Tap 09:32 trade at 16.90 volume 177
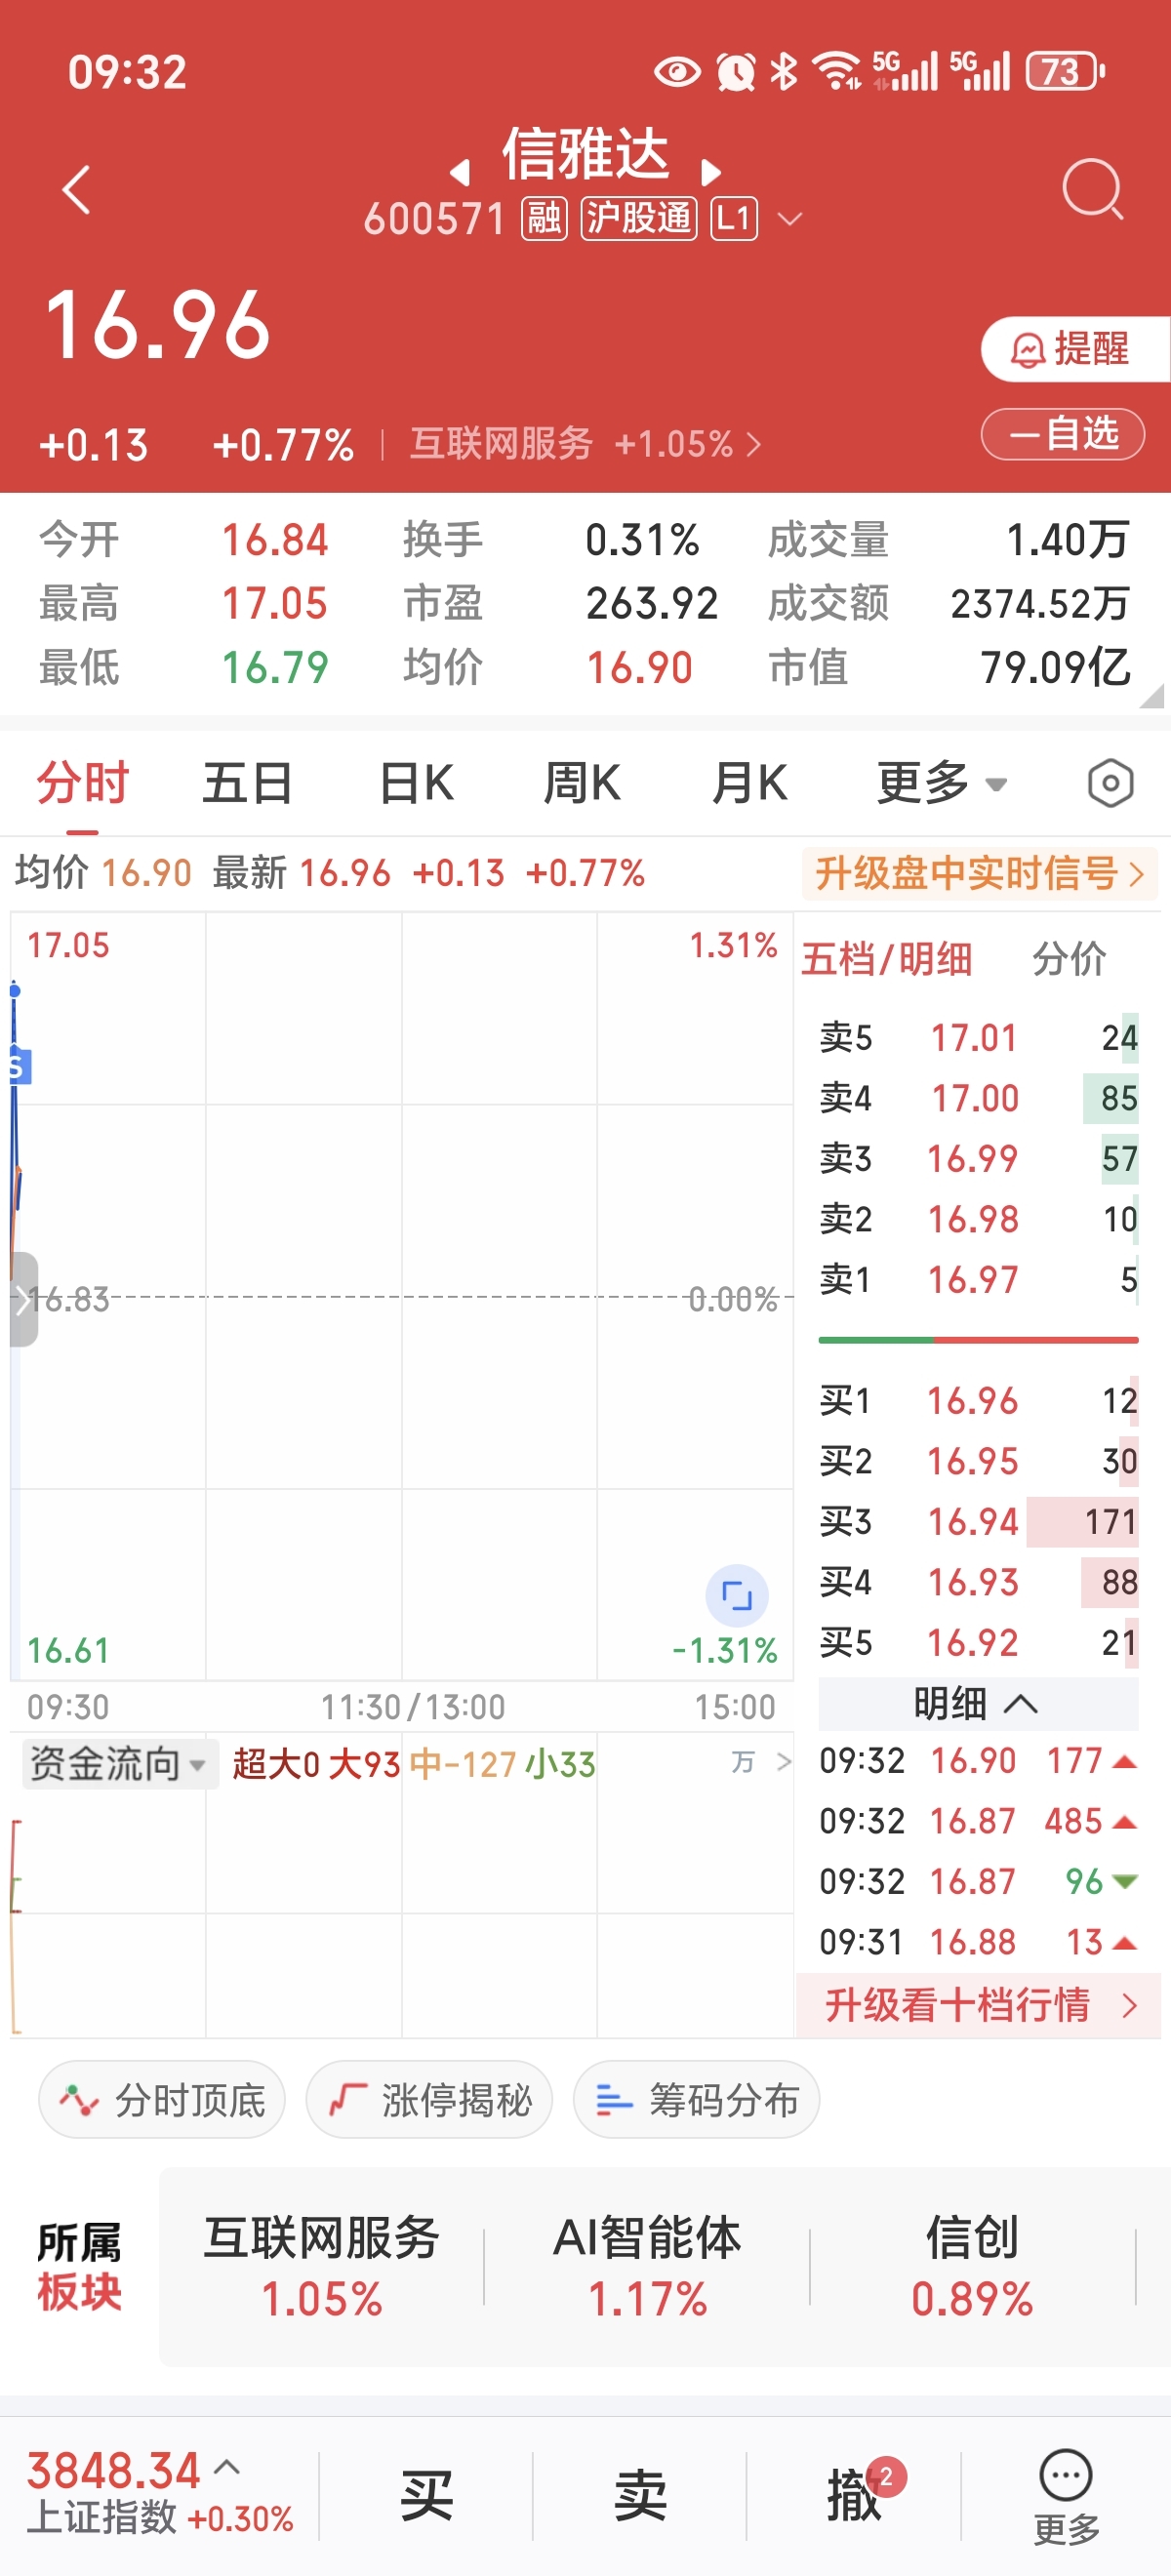Screen dimensions: 1171x2576 click(978, 1761)
